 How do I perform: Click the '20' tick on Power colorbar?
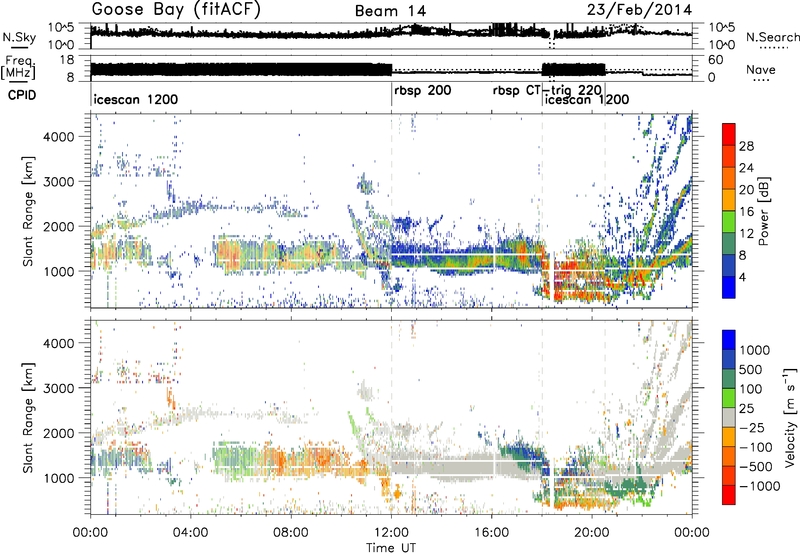746,190
